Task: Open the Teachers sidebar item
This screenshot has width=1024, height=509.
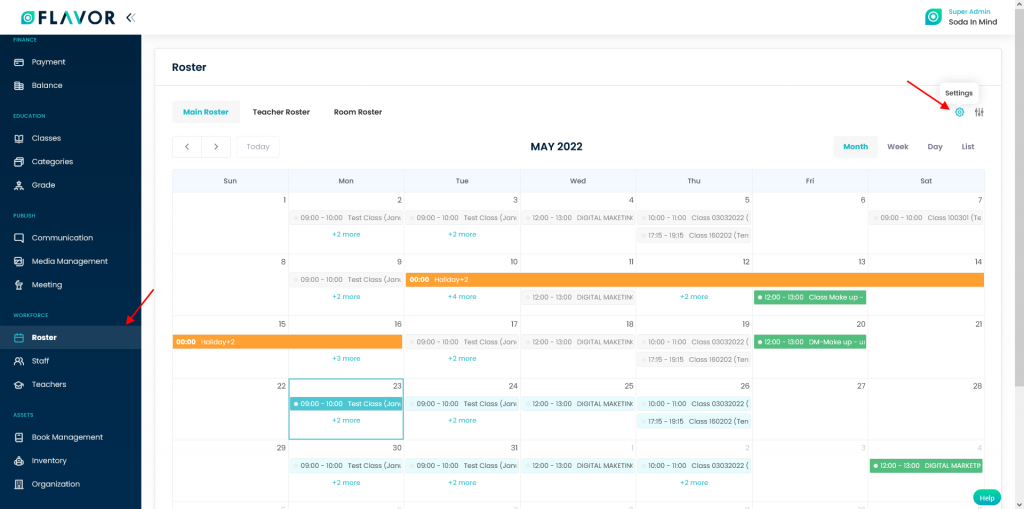Action: coord(48,384)
